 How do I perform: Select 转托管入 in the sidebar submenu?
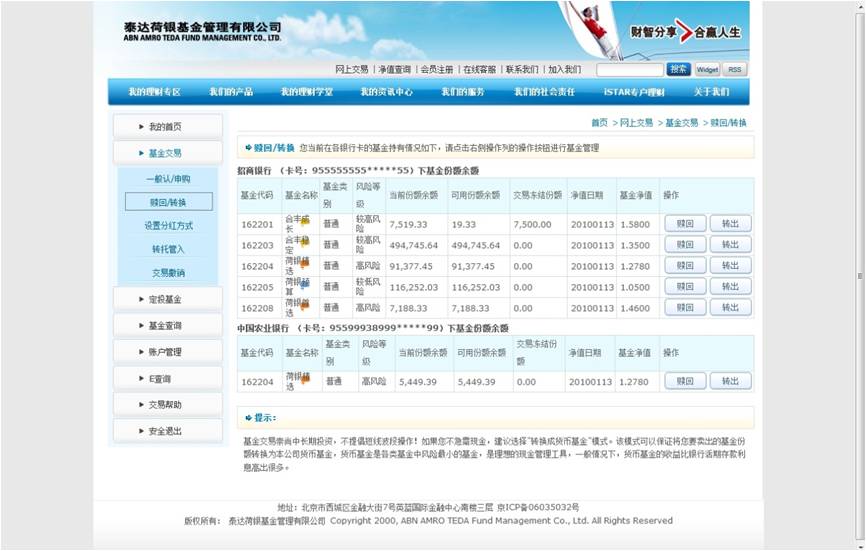[168, 250]
